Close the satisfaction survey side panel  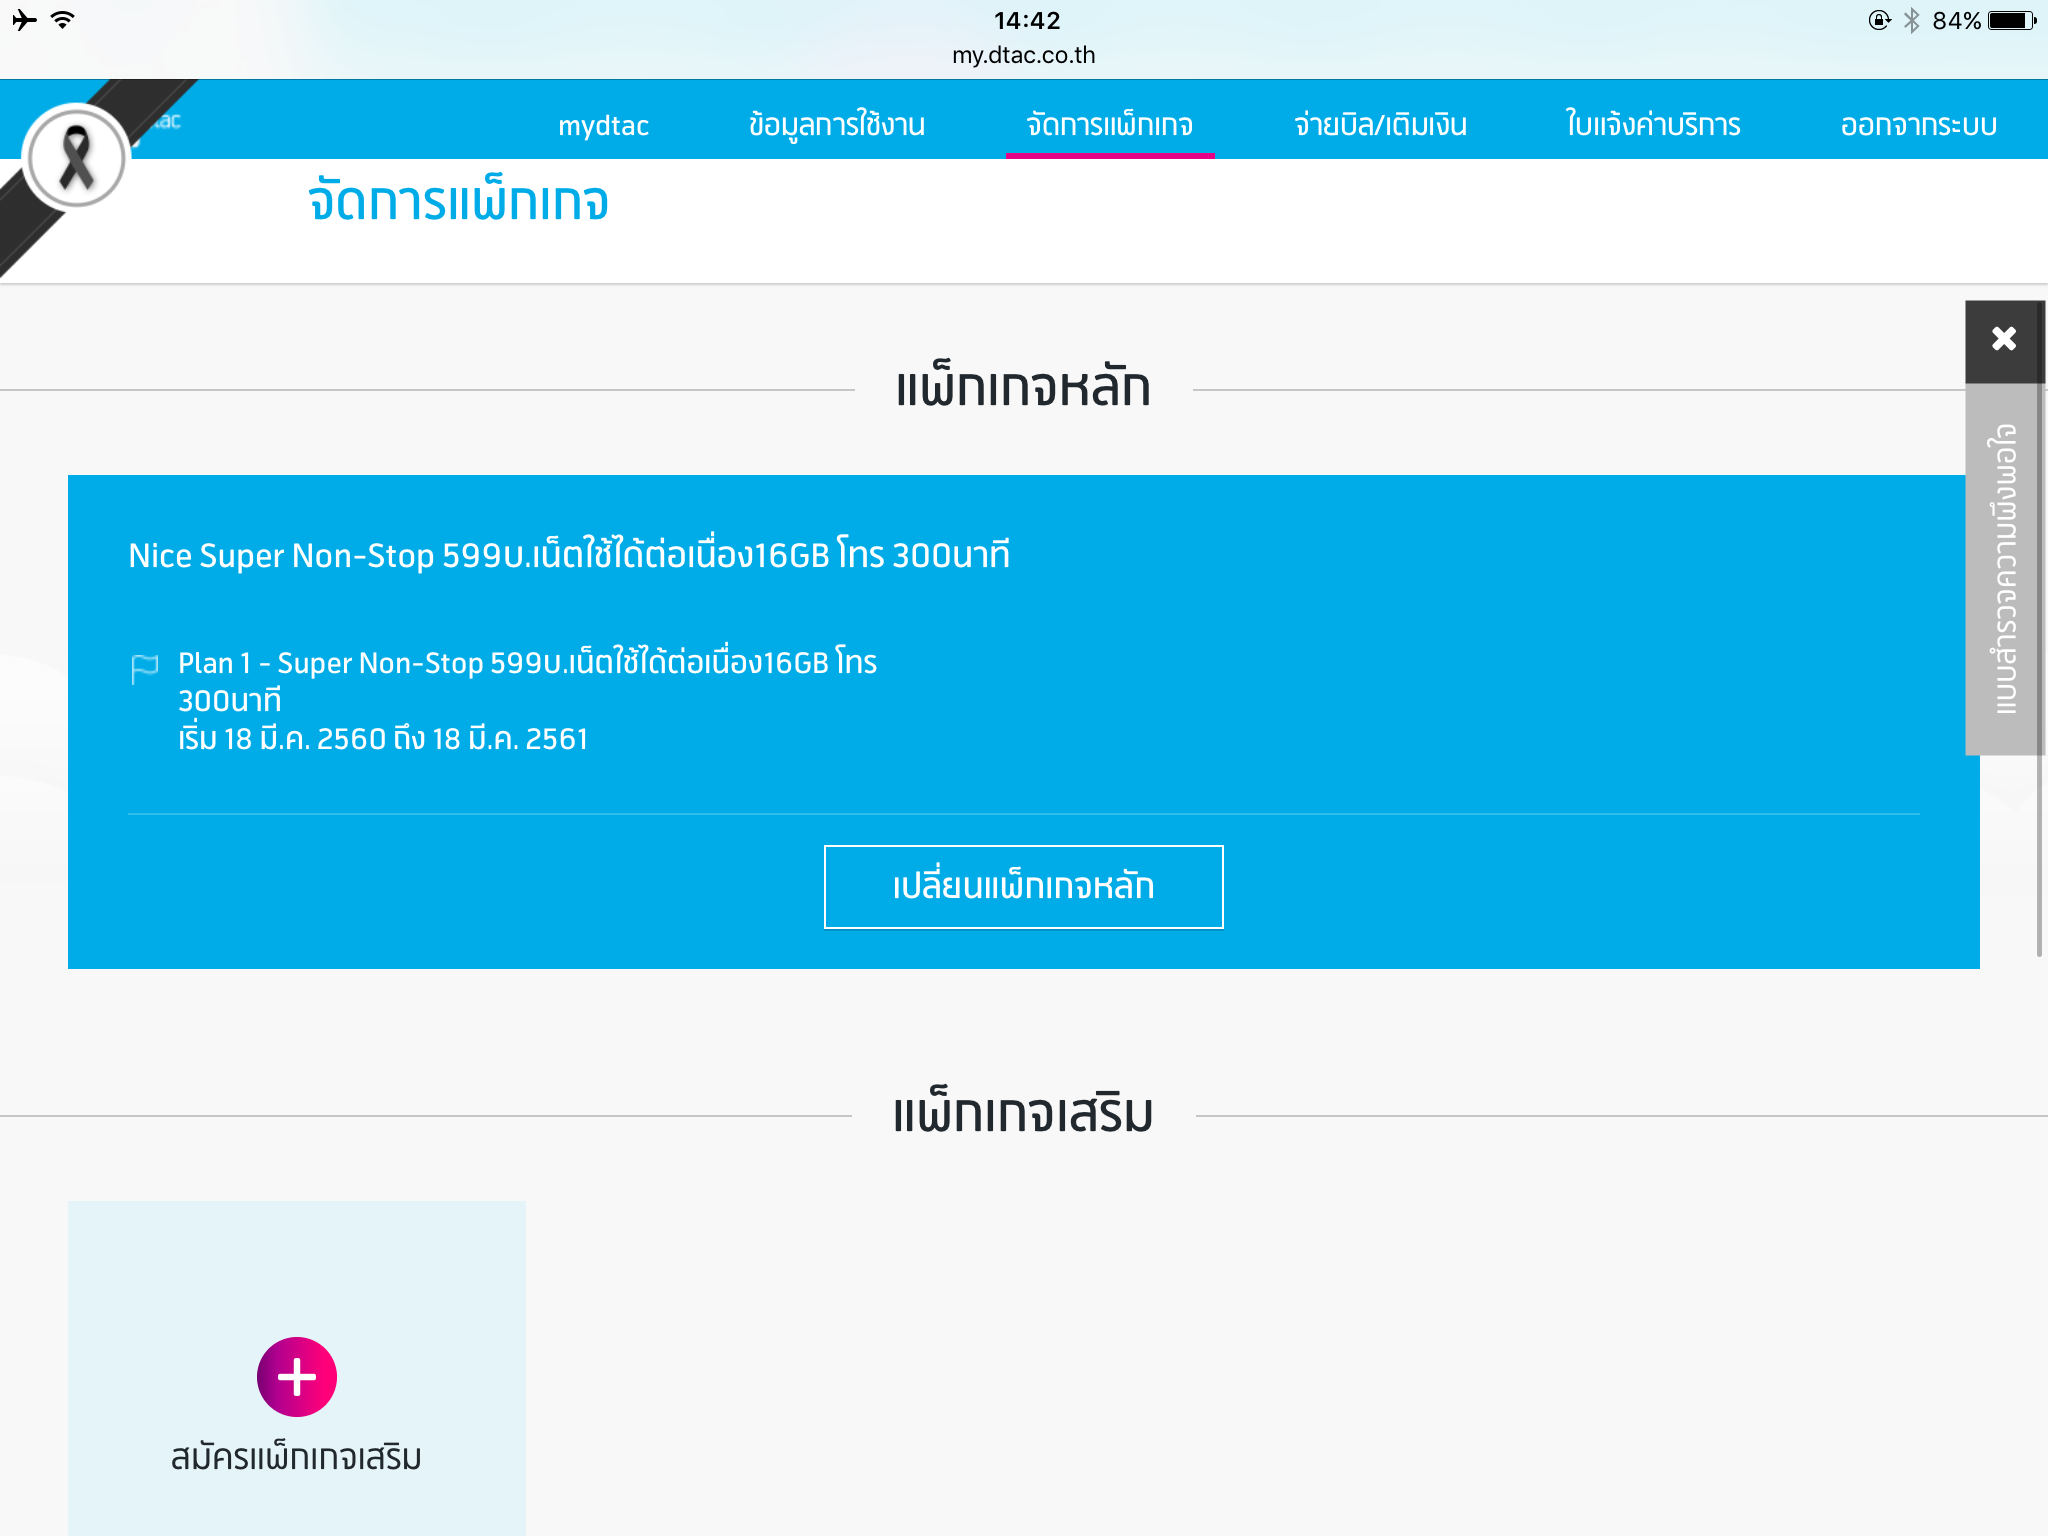(x=2004, y=339)
